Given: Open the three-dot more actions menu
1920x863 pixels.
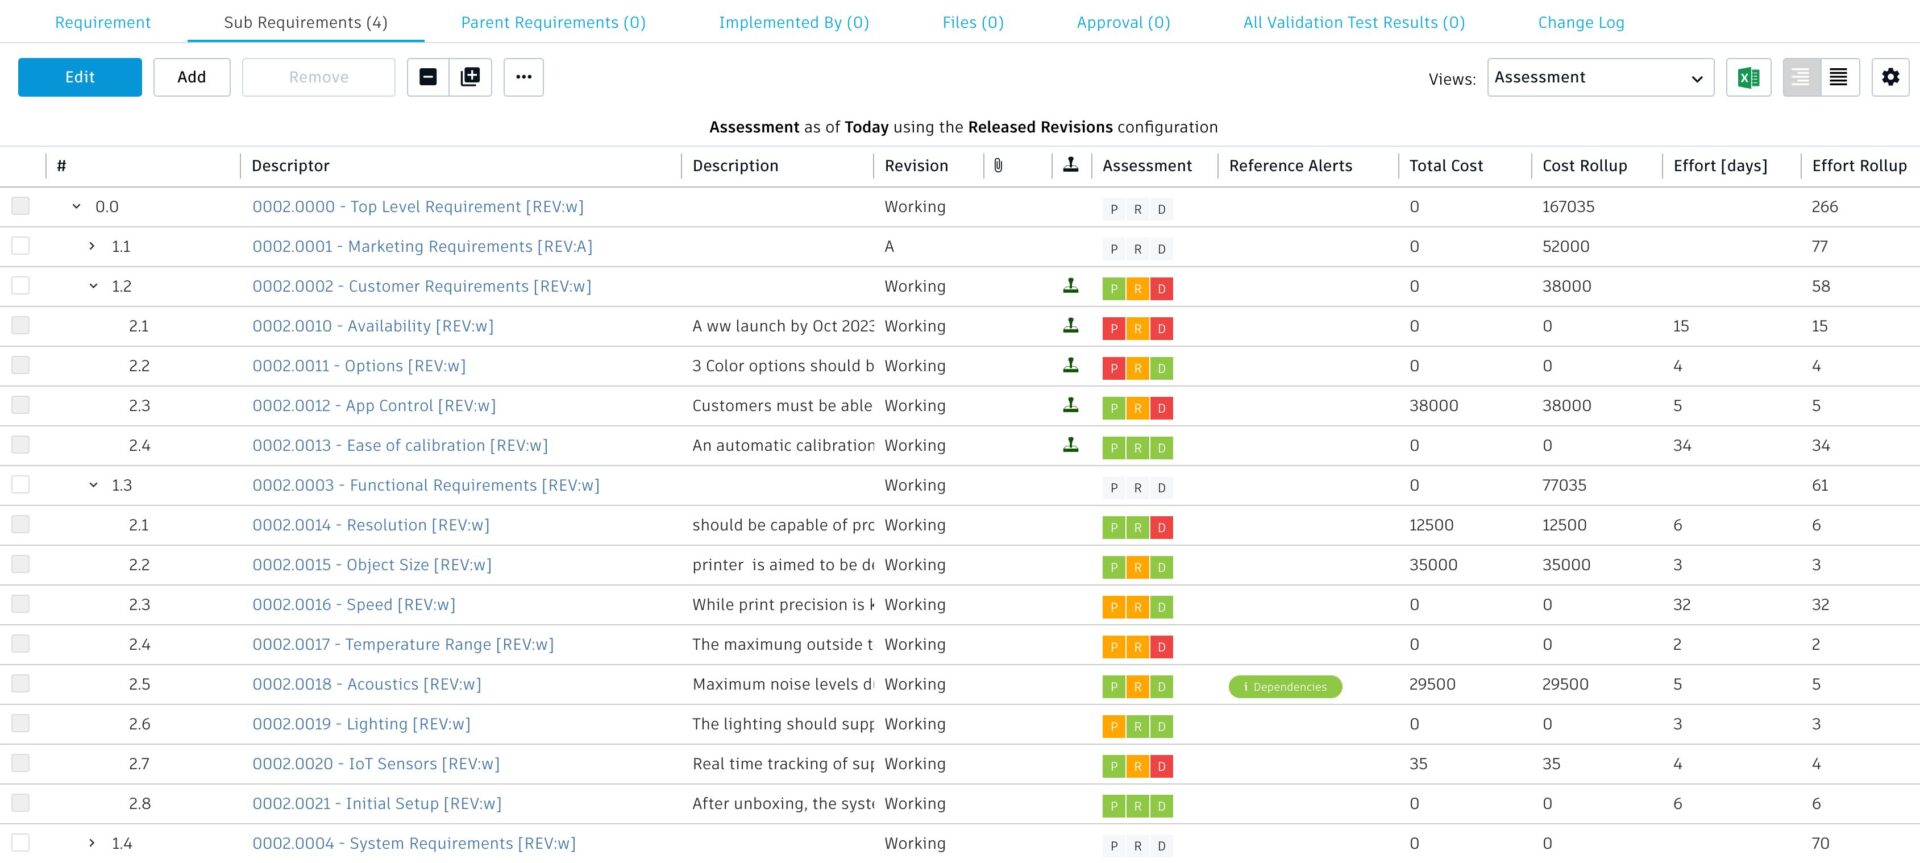Looking at the screenshot, I should (x=523, y=77).
